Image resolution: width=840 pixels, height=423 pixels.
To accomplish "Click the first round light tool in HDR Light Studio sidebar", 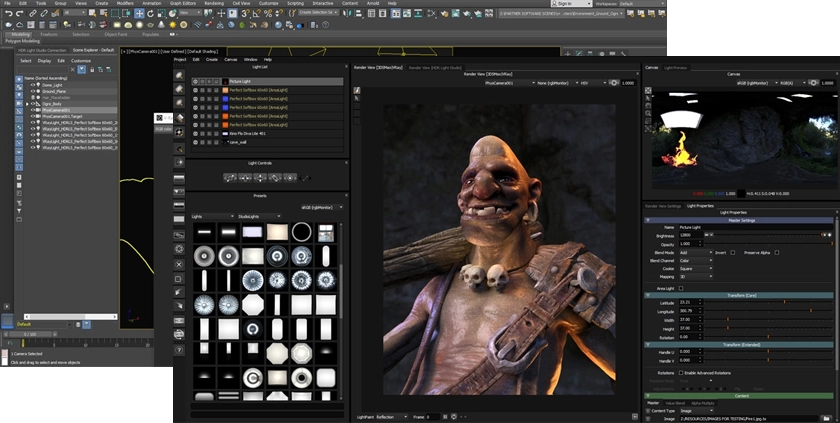I will (179, 75).
